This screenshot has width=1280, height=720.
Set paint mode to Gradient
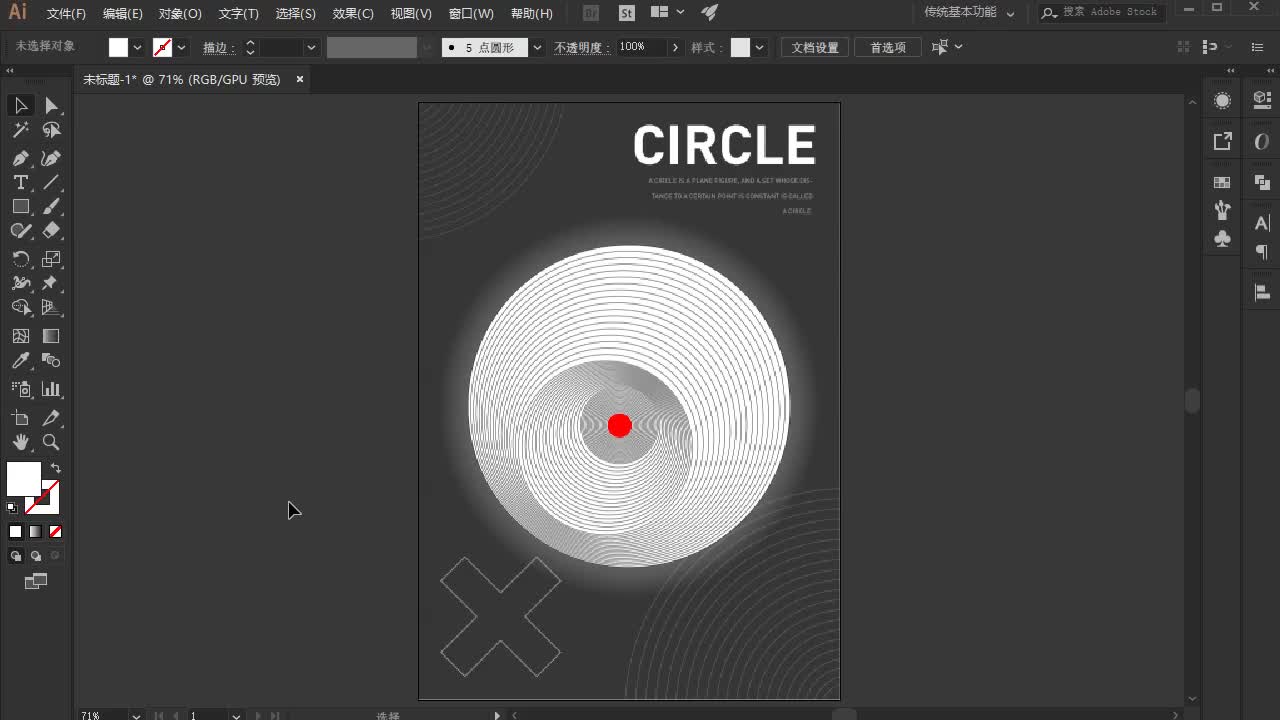click(x=35, y=532)
